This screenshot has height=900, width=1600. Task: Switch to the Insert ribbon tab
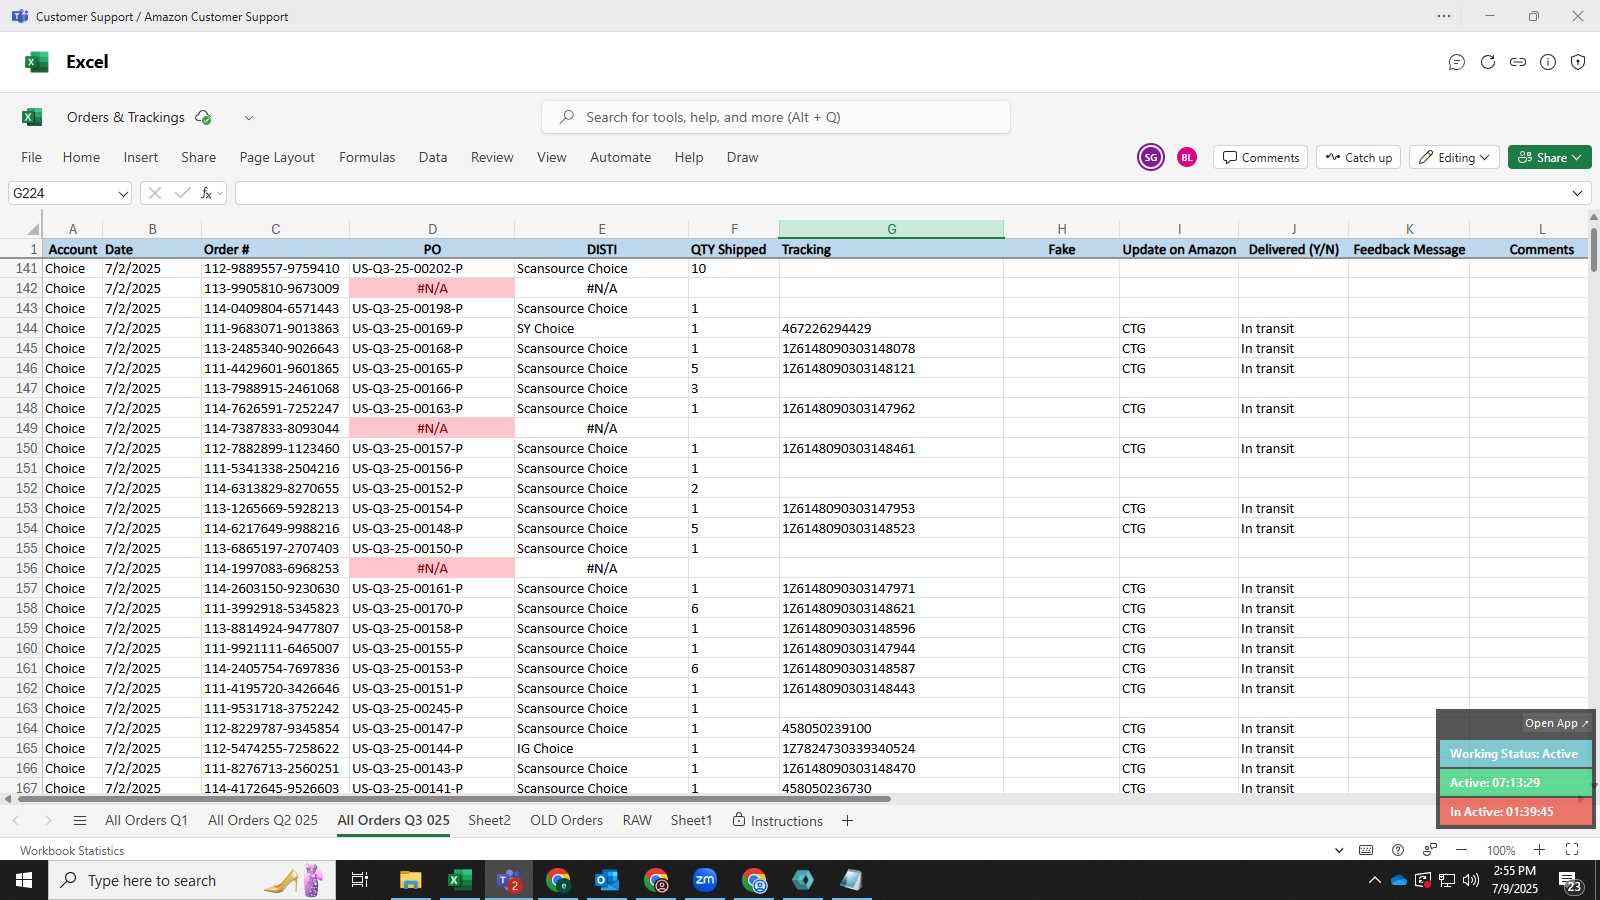[141, 157]
